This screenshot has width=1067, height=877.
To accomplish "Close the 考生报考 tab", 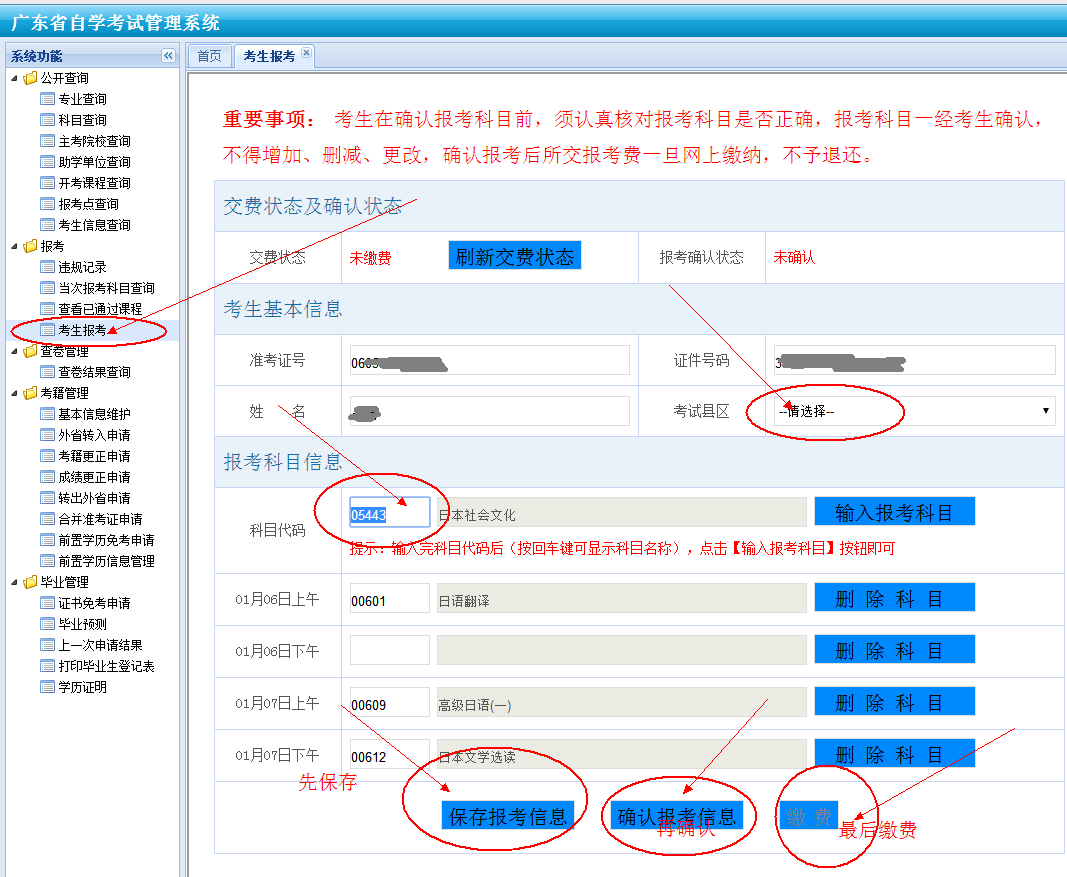I will [306, 53].
